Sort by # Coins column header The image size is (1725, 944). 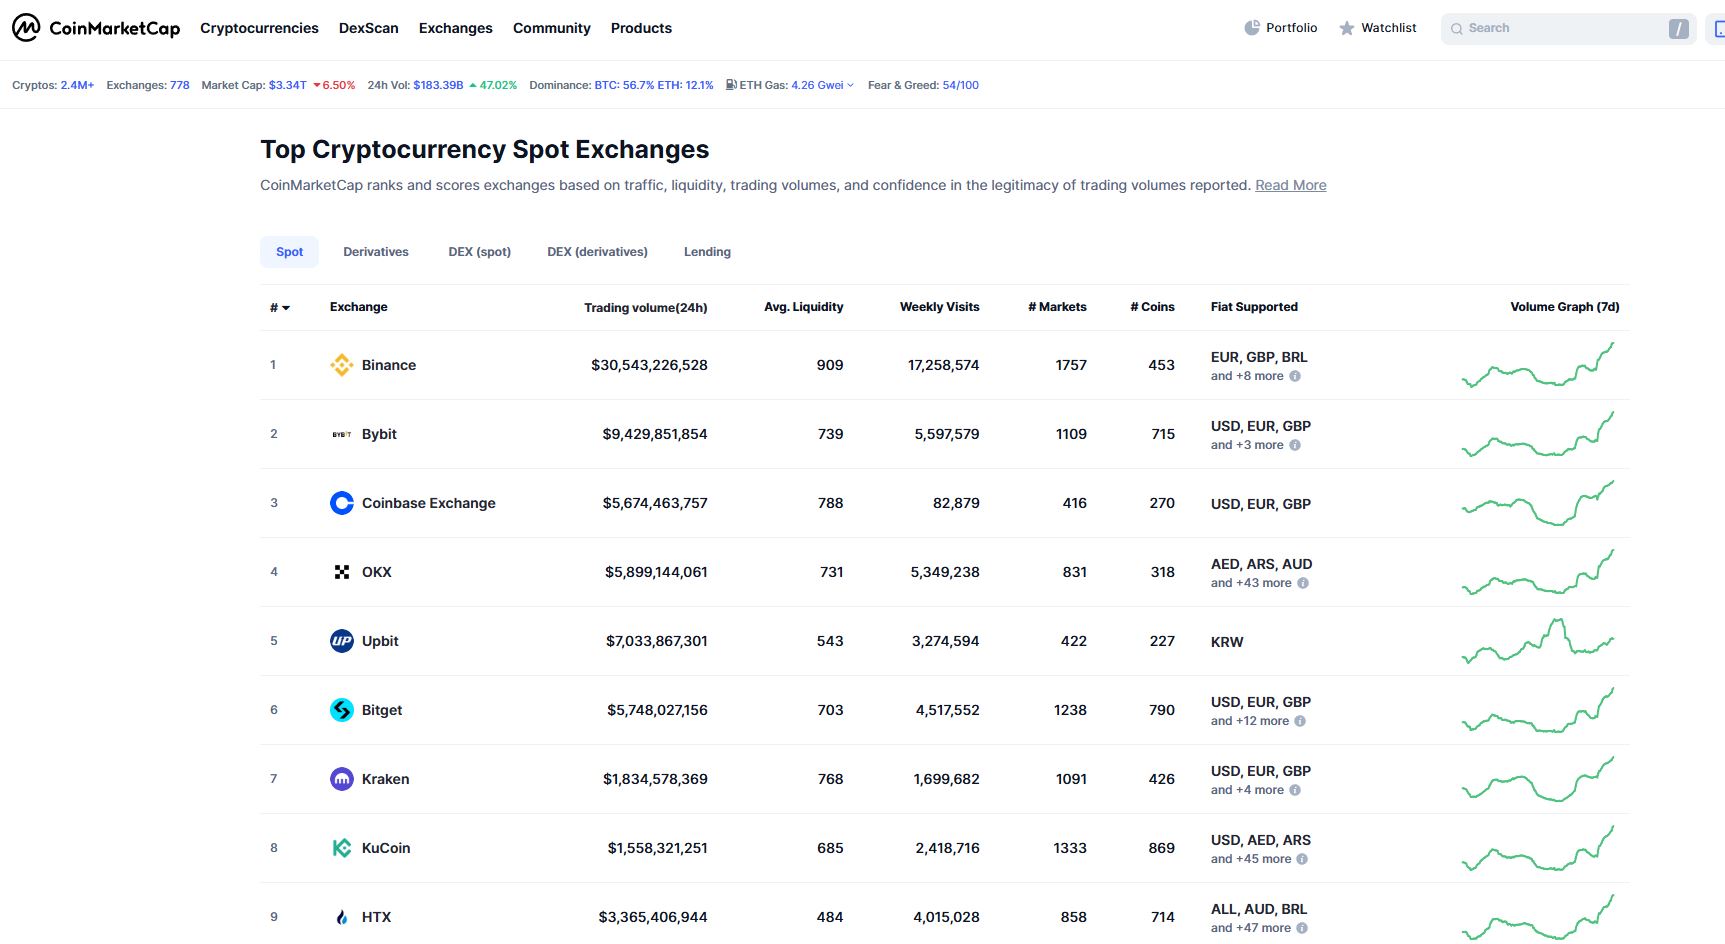(1152, 307)
